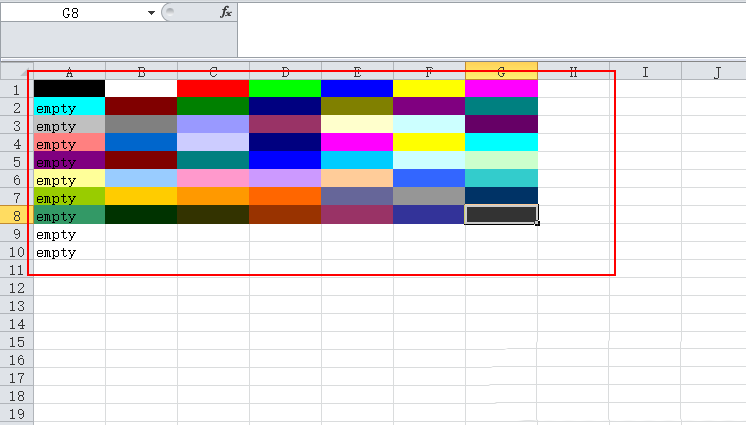Image resolution: width=746 pixels, height=425 pixels.
Task: Select column H header
Action: click(573, 72)
